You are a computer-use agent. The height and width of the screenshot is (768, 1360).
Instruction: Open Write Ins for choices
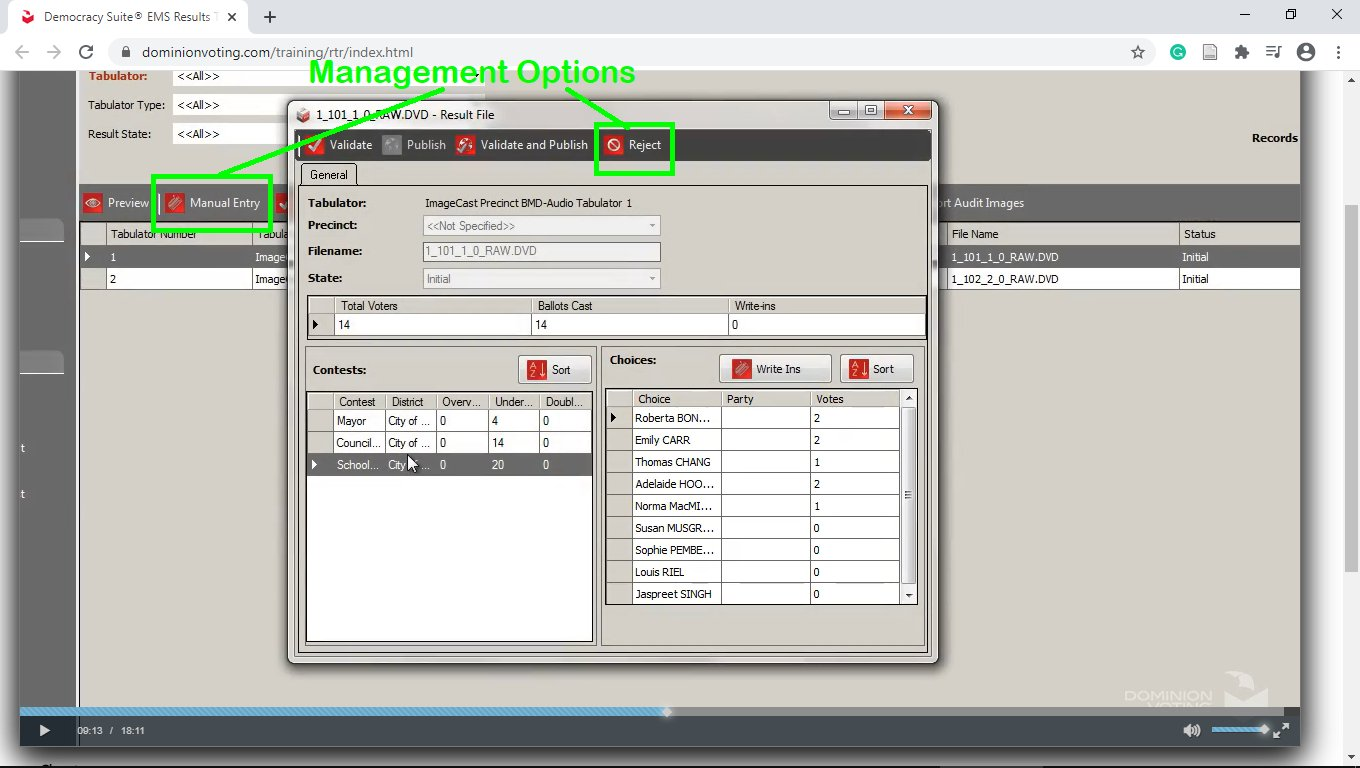tap(775, 369)
